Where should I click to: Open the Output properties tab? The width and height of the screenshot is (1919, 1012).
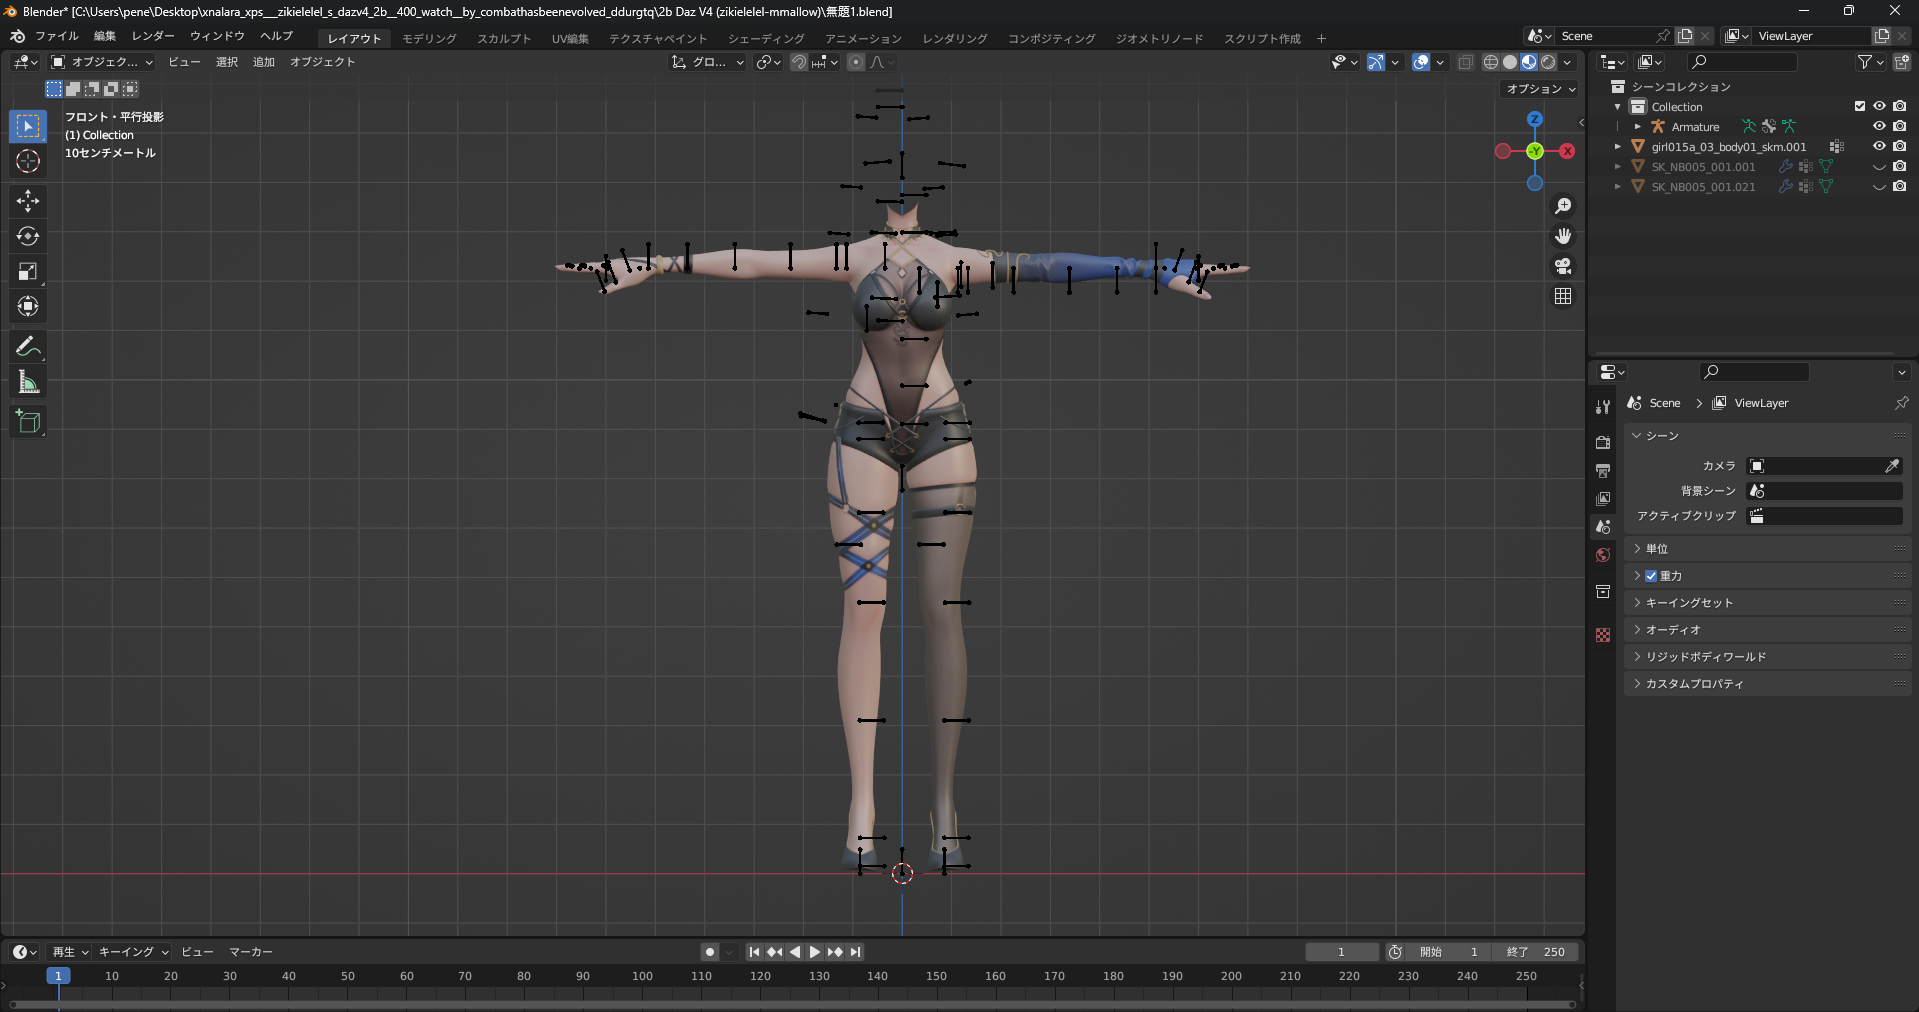pos(1603,470)
